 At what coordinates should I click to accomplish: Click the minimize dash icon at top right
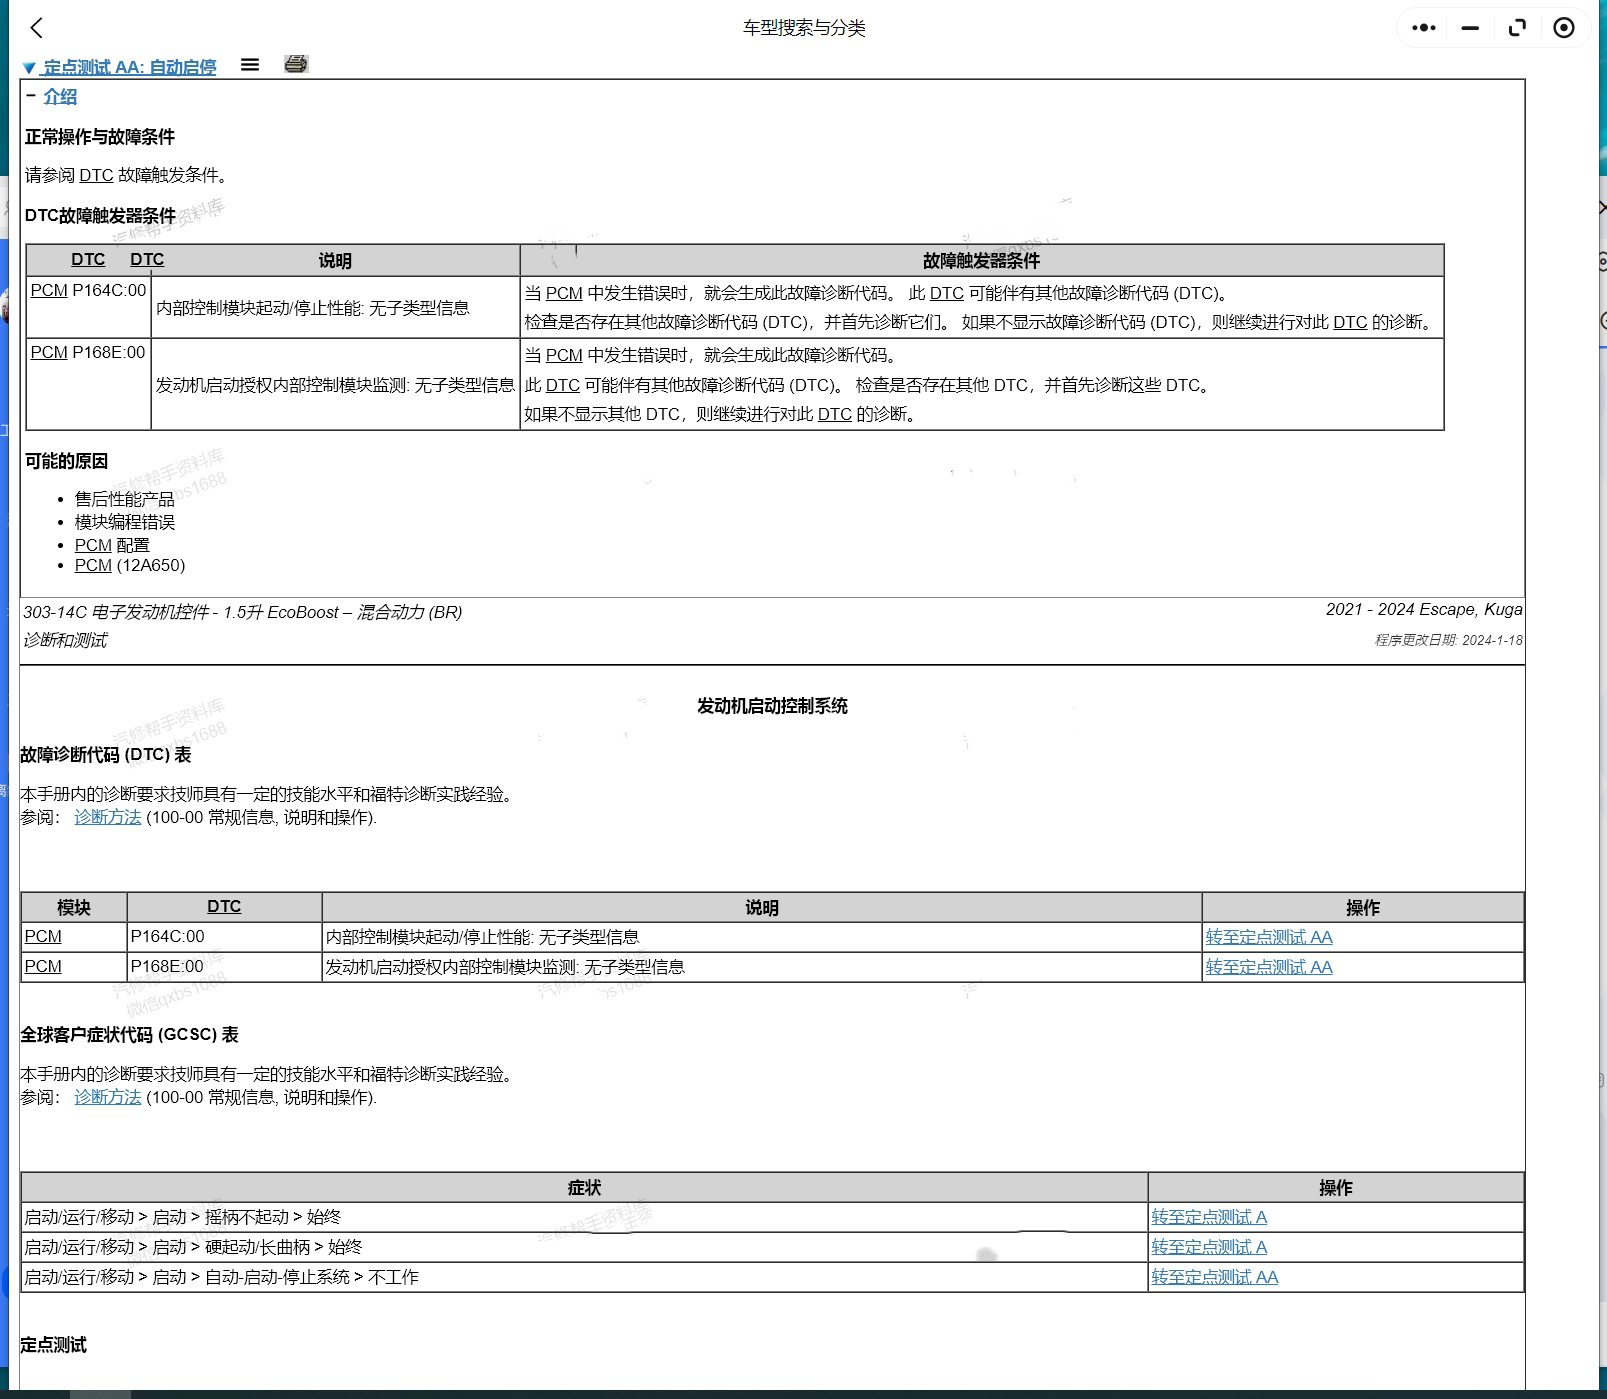click(1469, 28)
